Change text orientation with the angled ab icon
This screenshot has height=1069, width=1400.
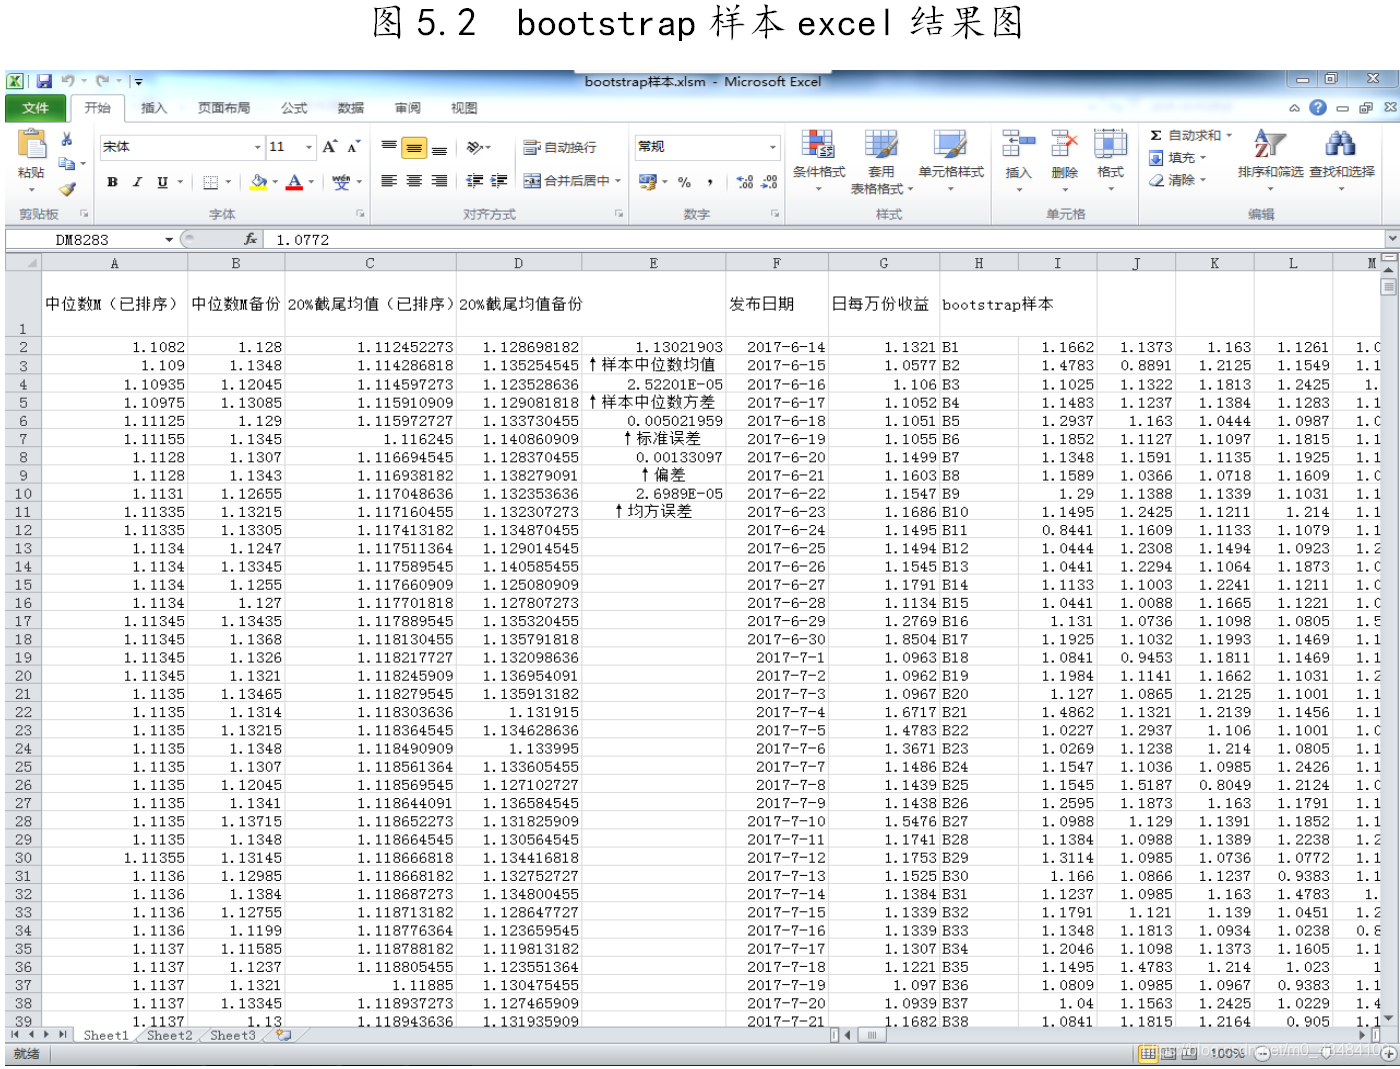point(476,147)
